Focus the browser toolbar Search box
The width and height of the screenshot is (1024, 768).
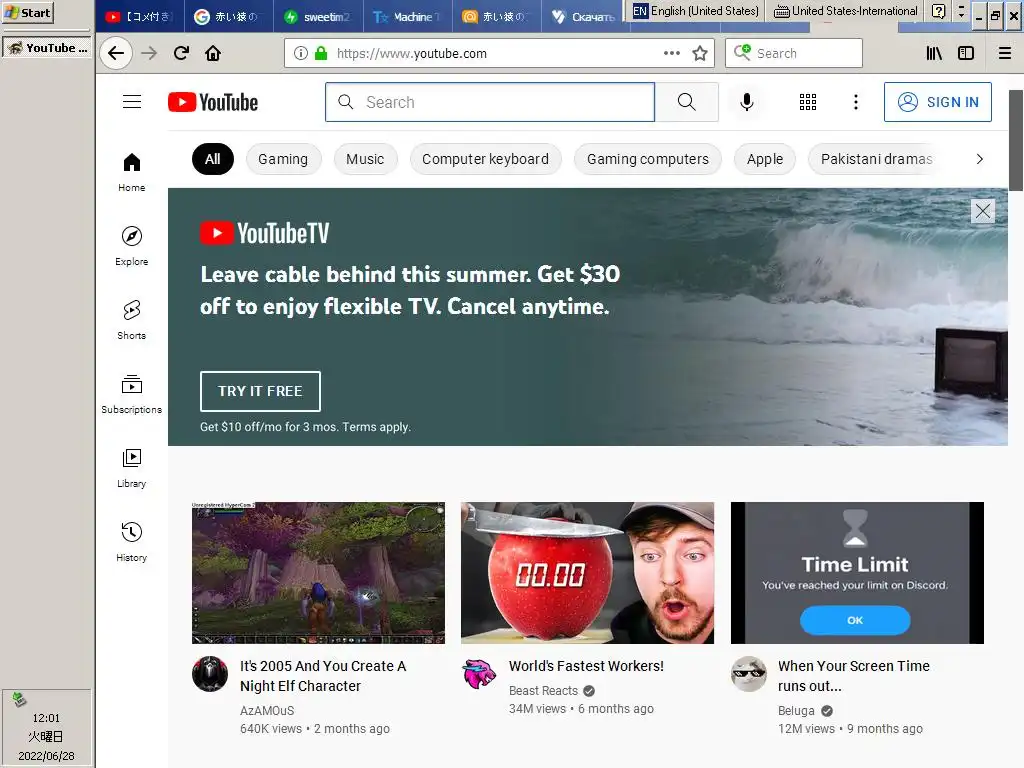pos(793,53)
